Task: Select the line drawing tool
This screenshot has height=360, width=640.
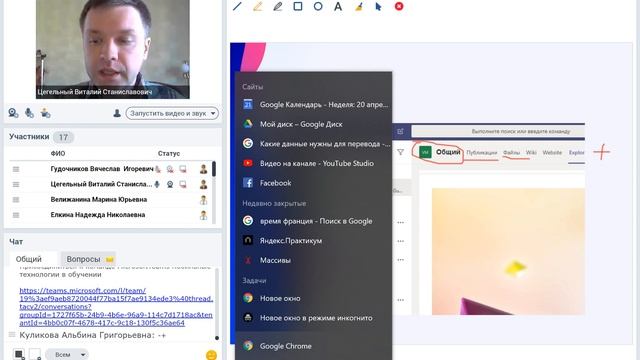Action: 237,6
